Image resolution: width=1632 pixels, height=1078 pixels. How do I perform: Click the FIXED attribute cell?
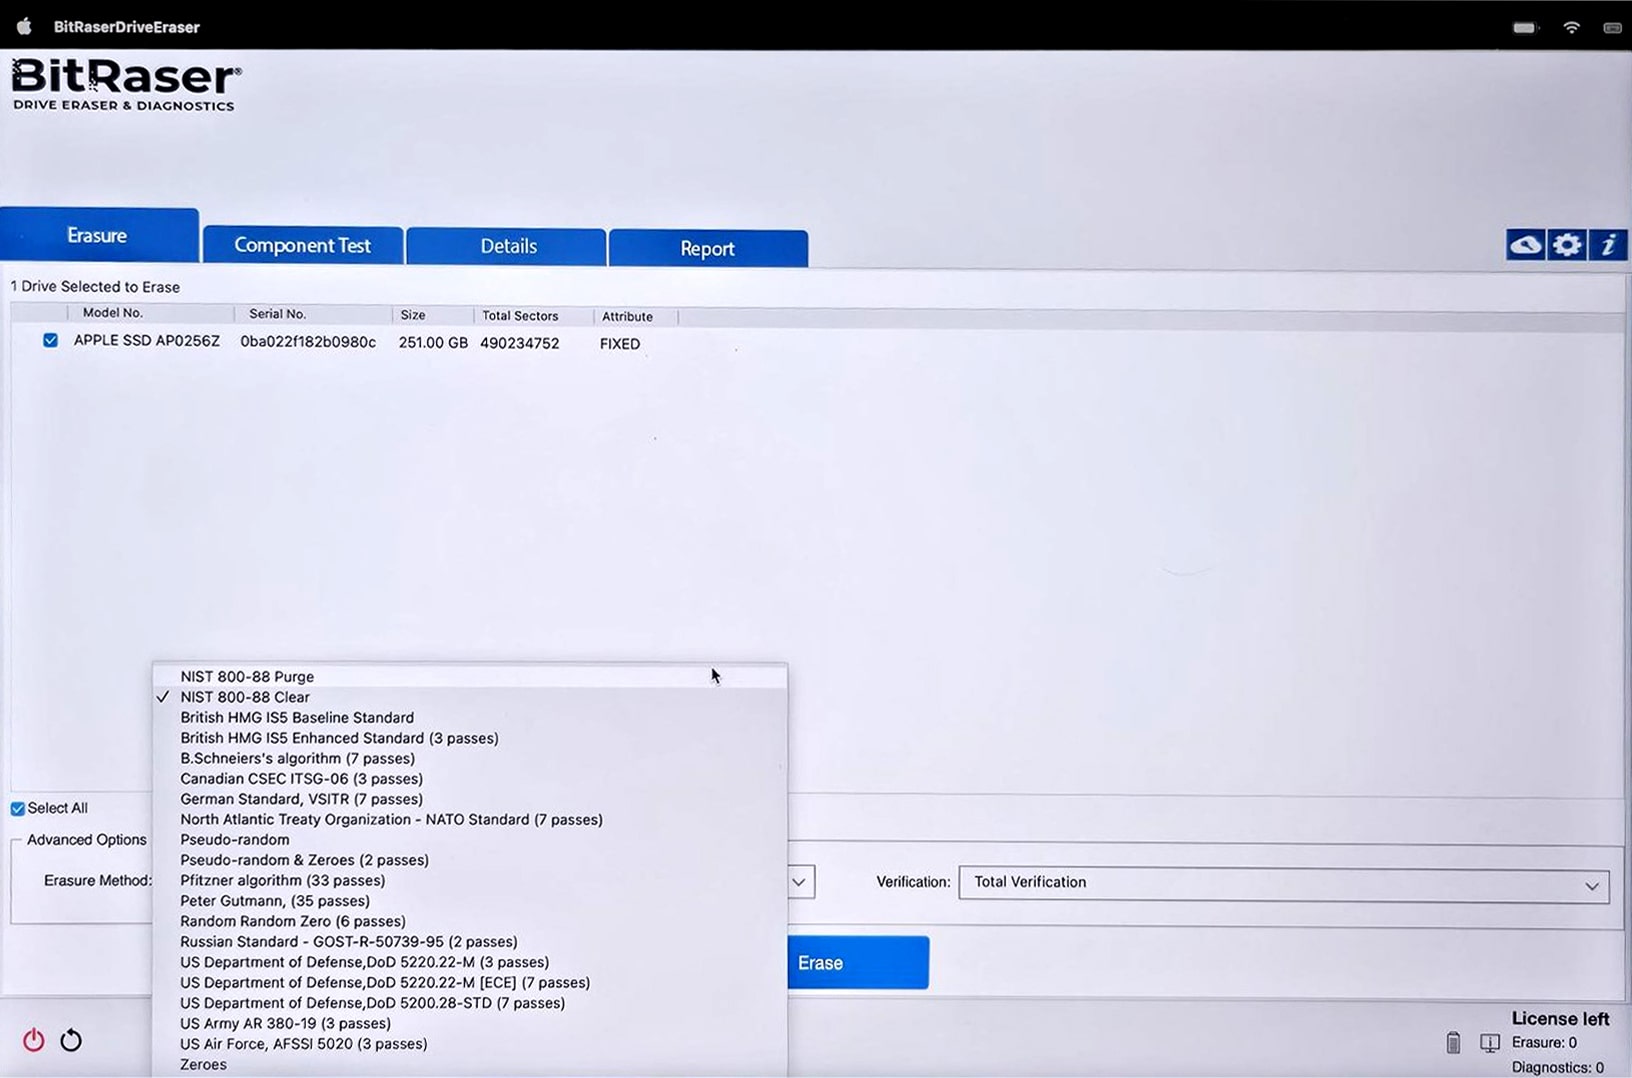click(x=620, y=344)
